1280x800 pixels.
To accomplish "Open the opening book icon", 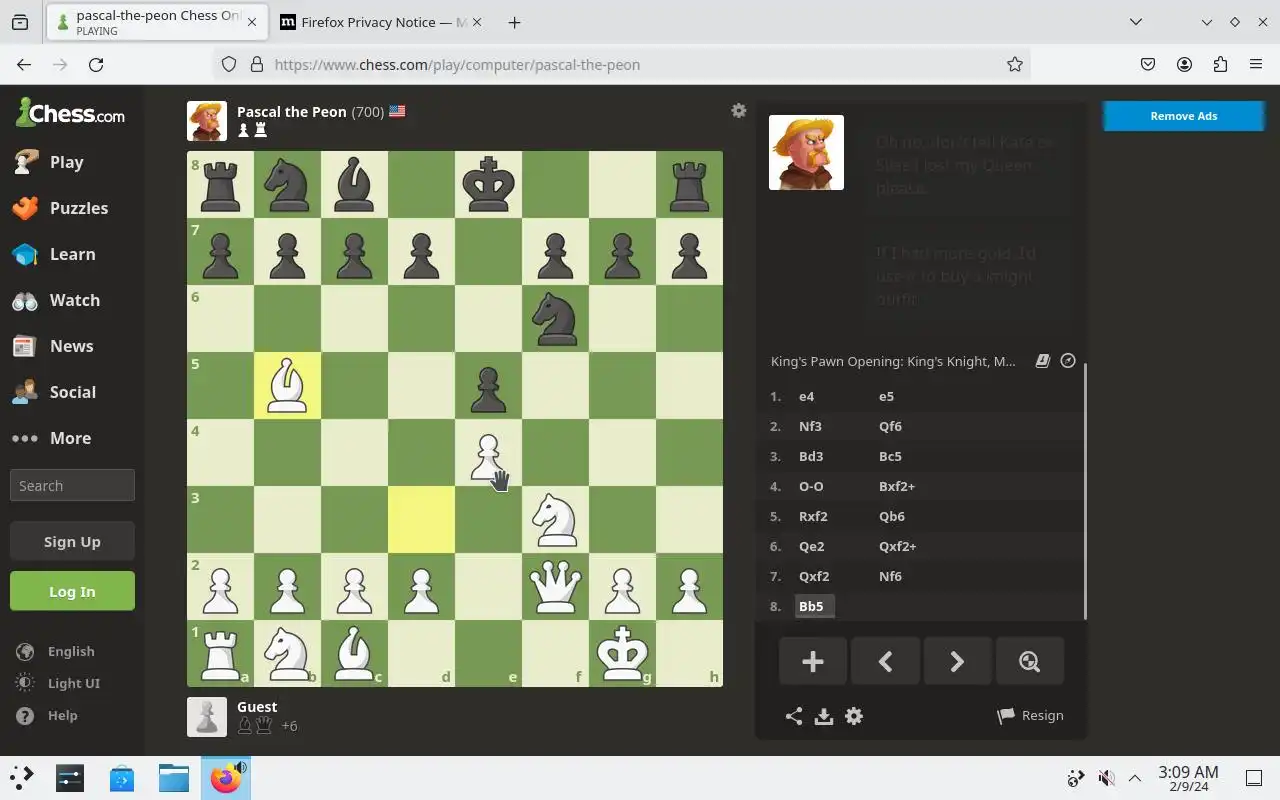I will 1042,361.
